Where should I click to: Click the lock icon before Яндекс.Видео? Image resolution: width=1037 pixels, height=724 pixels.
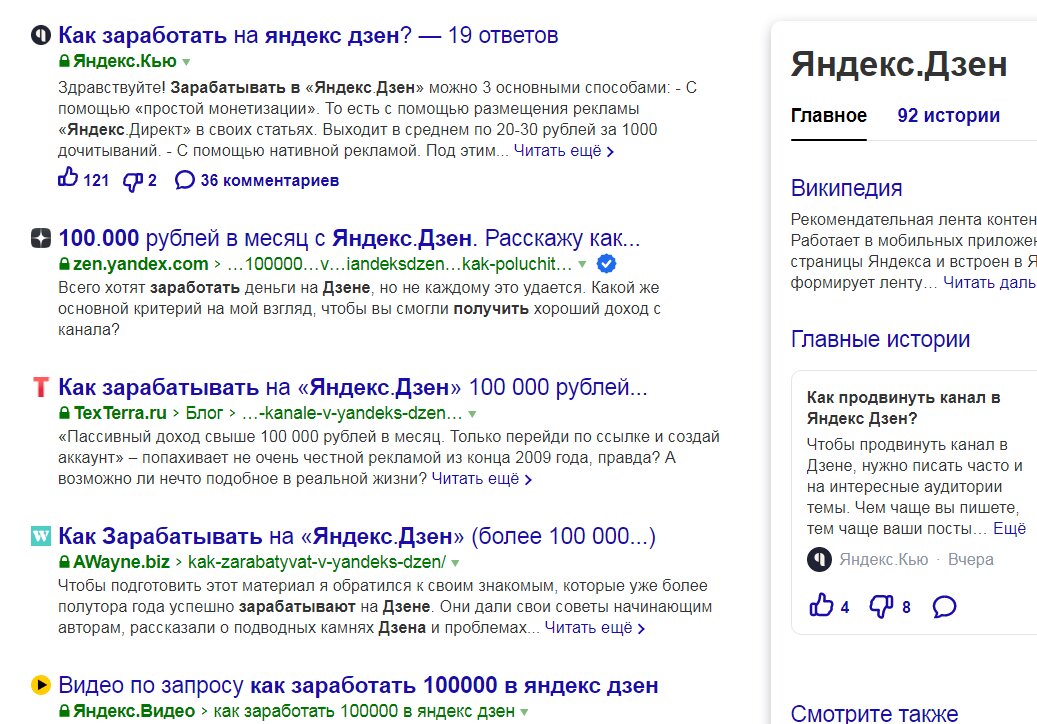point(64,711)
